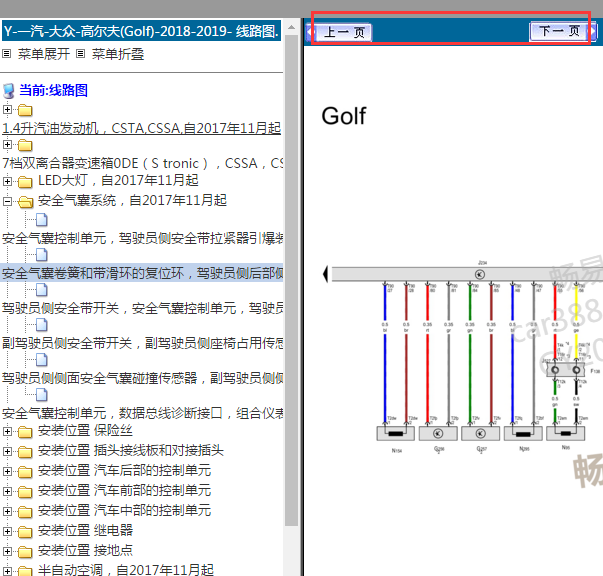Select 安装位置 保险丝 entry
Screen dimensions: 603x576
85,430
